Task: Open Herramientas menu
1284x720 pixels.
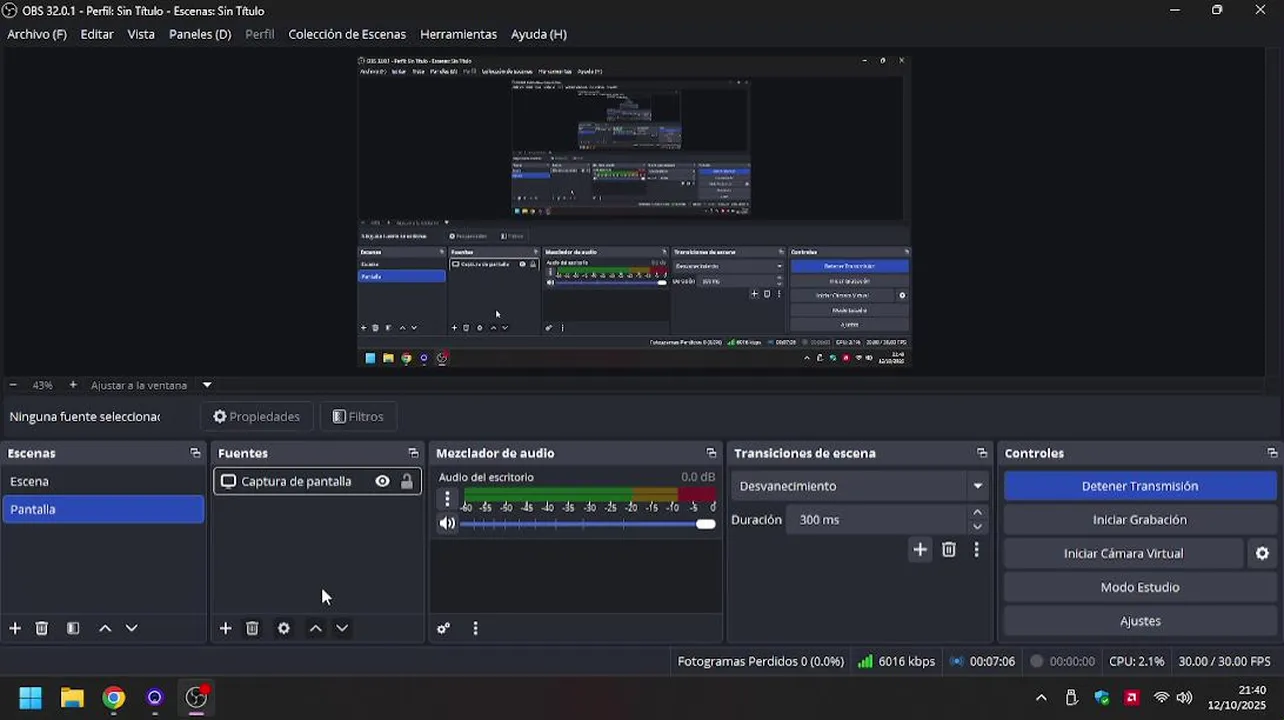Action: click(x=458, y=34)
